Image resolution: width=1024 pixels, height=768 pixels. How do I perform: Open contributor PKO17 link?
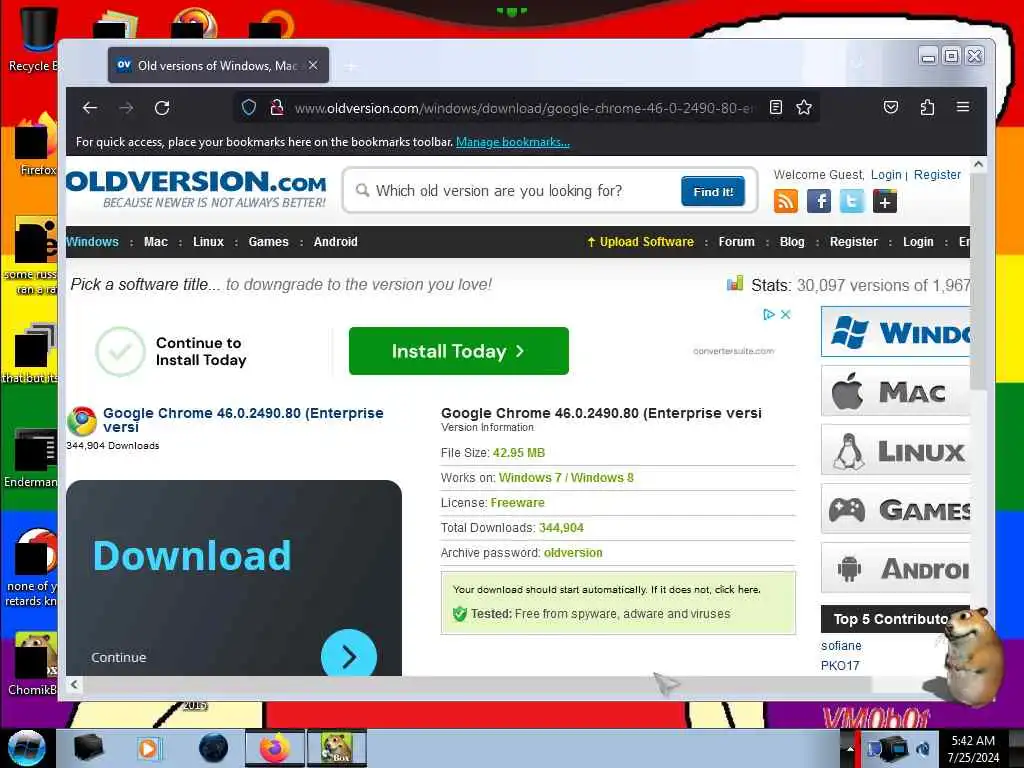click(840, 665)
